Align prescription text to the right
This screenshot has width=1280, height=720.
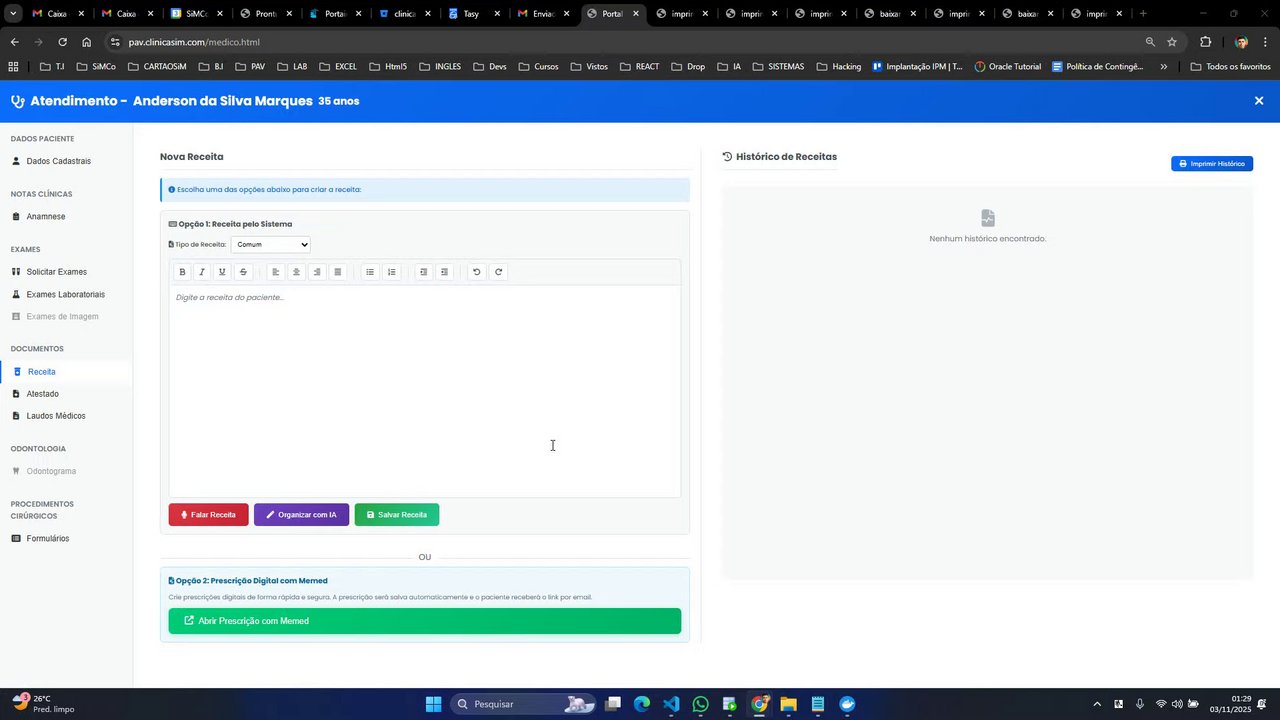point(317,272)
